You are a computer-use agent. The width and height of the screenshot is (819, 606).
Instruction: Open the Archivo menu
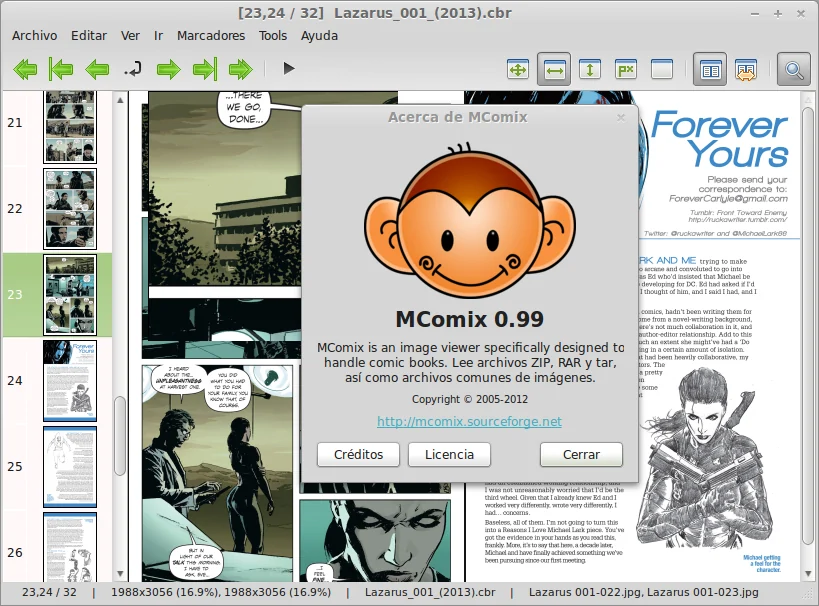[x=34, y=36]
